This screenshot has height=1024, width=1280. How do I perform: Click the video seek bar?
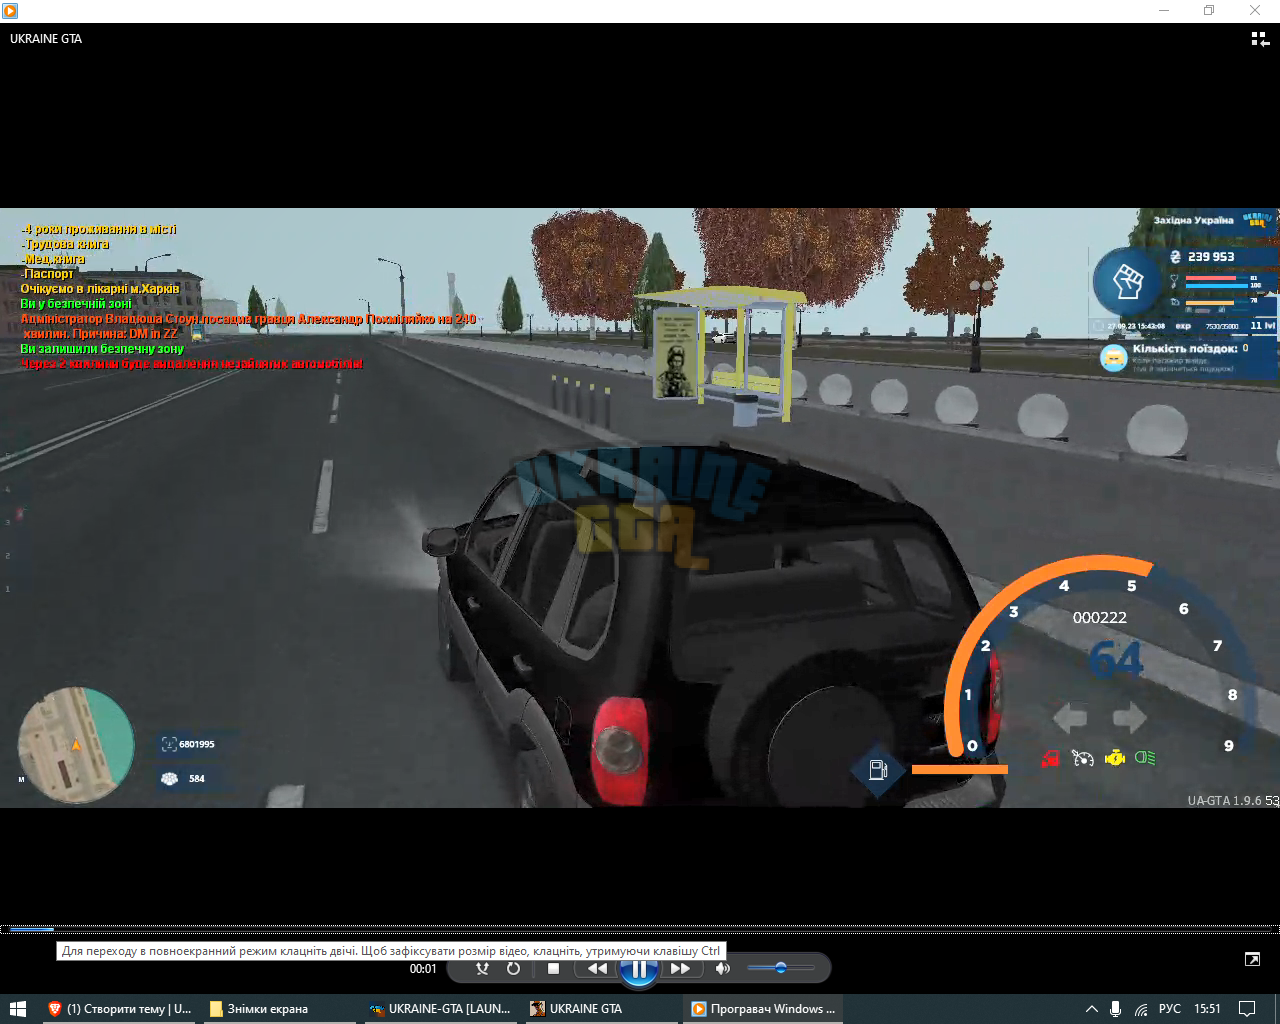click(640, 929)
